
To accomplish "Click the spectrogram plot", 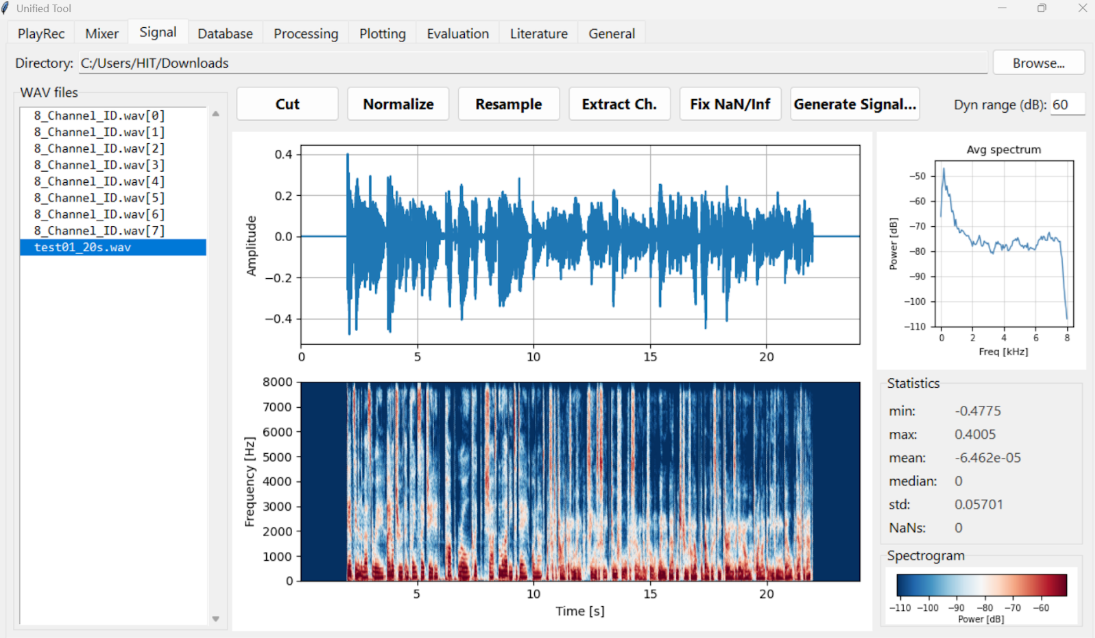I will click(x=580, y=482).
